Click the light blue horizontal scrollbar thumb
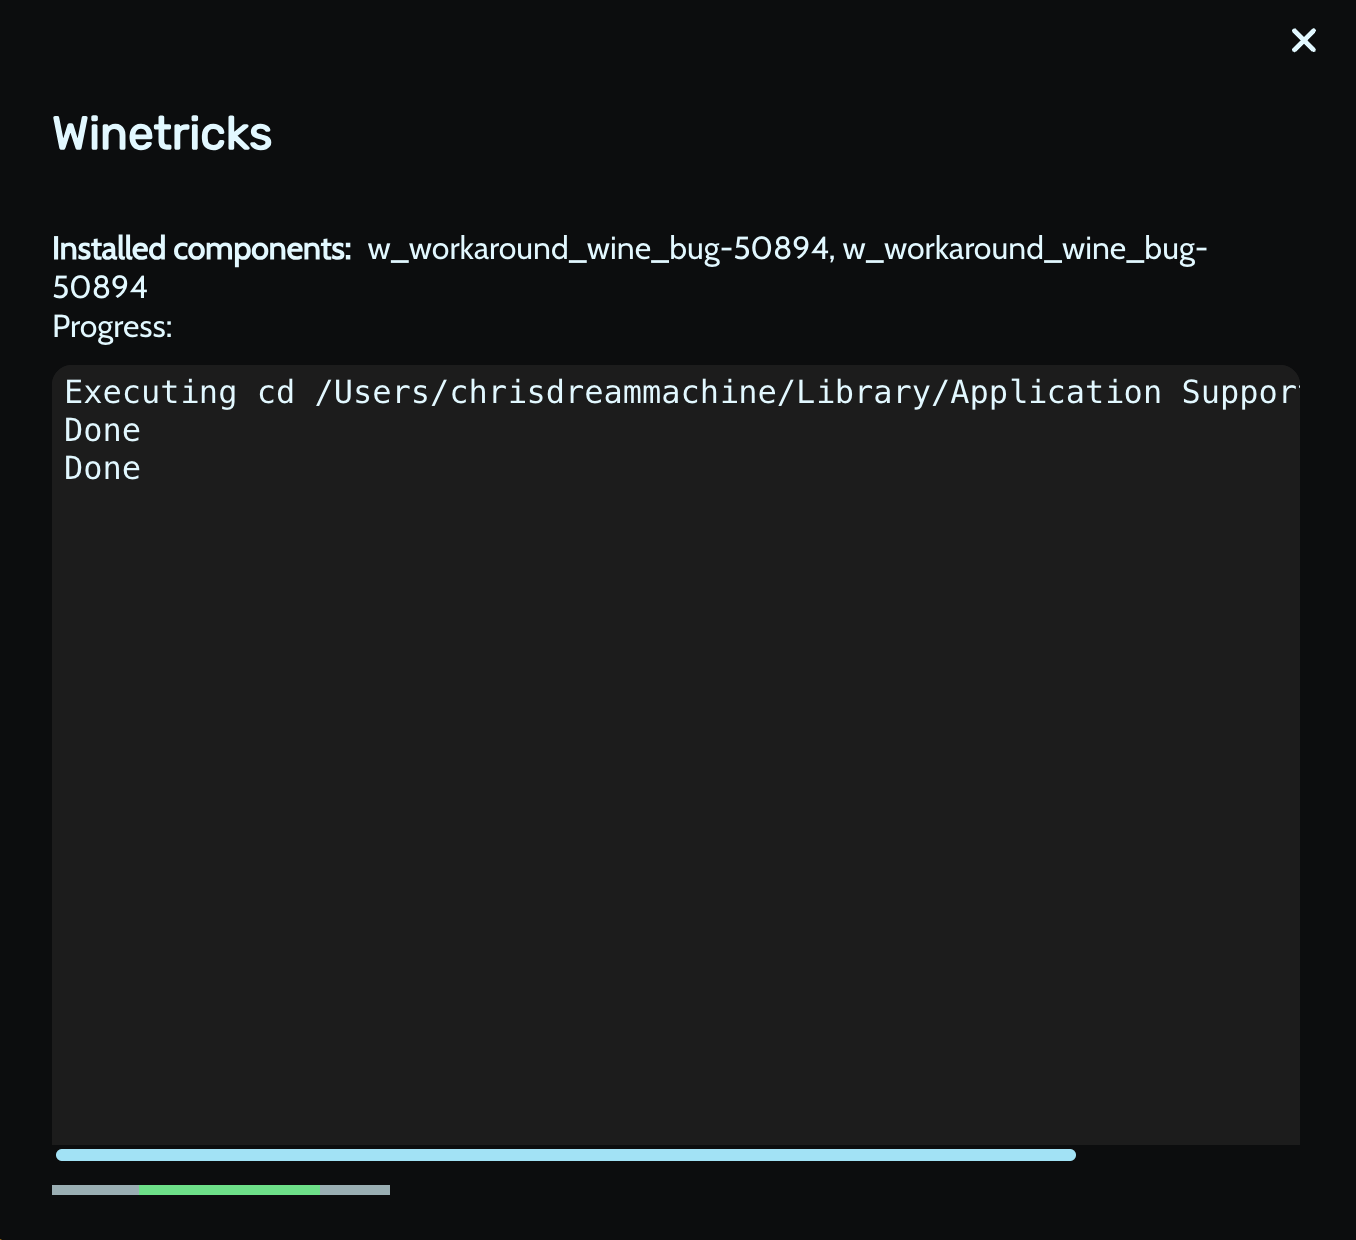This screenshot has height=1240, width=1356. (x=566, y=1155)
